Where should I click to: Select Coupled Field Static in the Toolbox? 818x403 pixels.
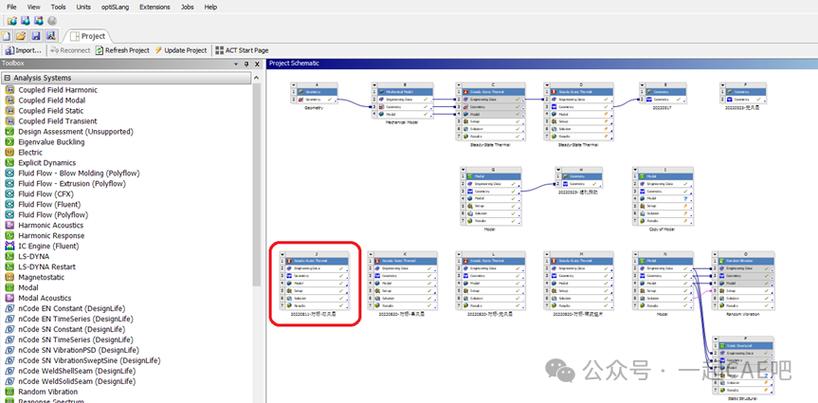(51, 111)
